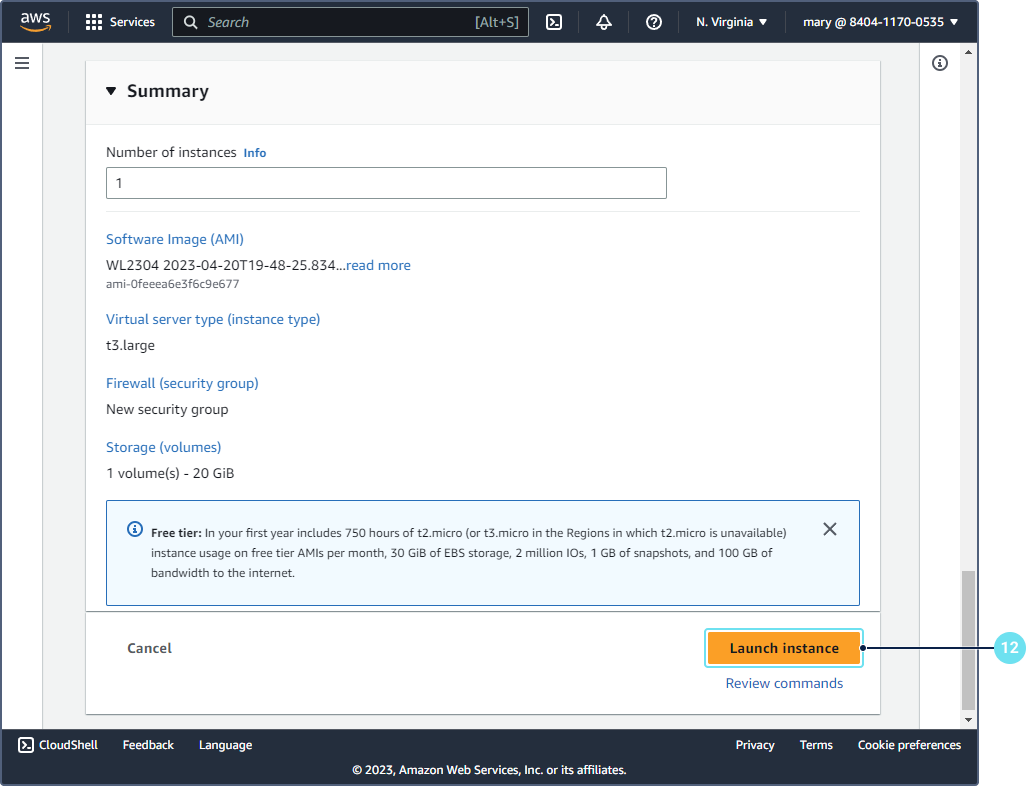Expand the left hamburger navigation menu
The width and height of the screenshot is (1026, 786).
point(22,63)
